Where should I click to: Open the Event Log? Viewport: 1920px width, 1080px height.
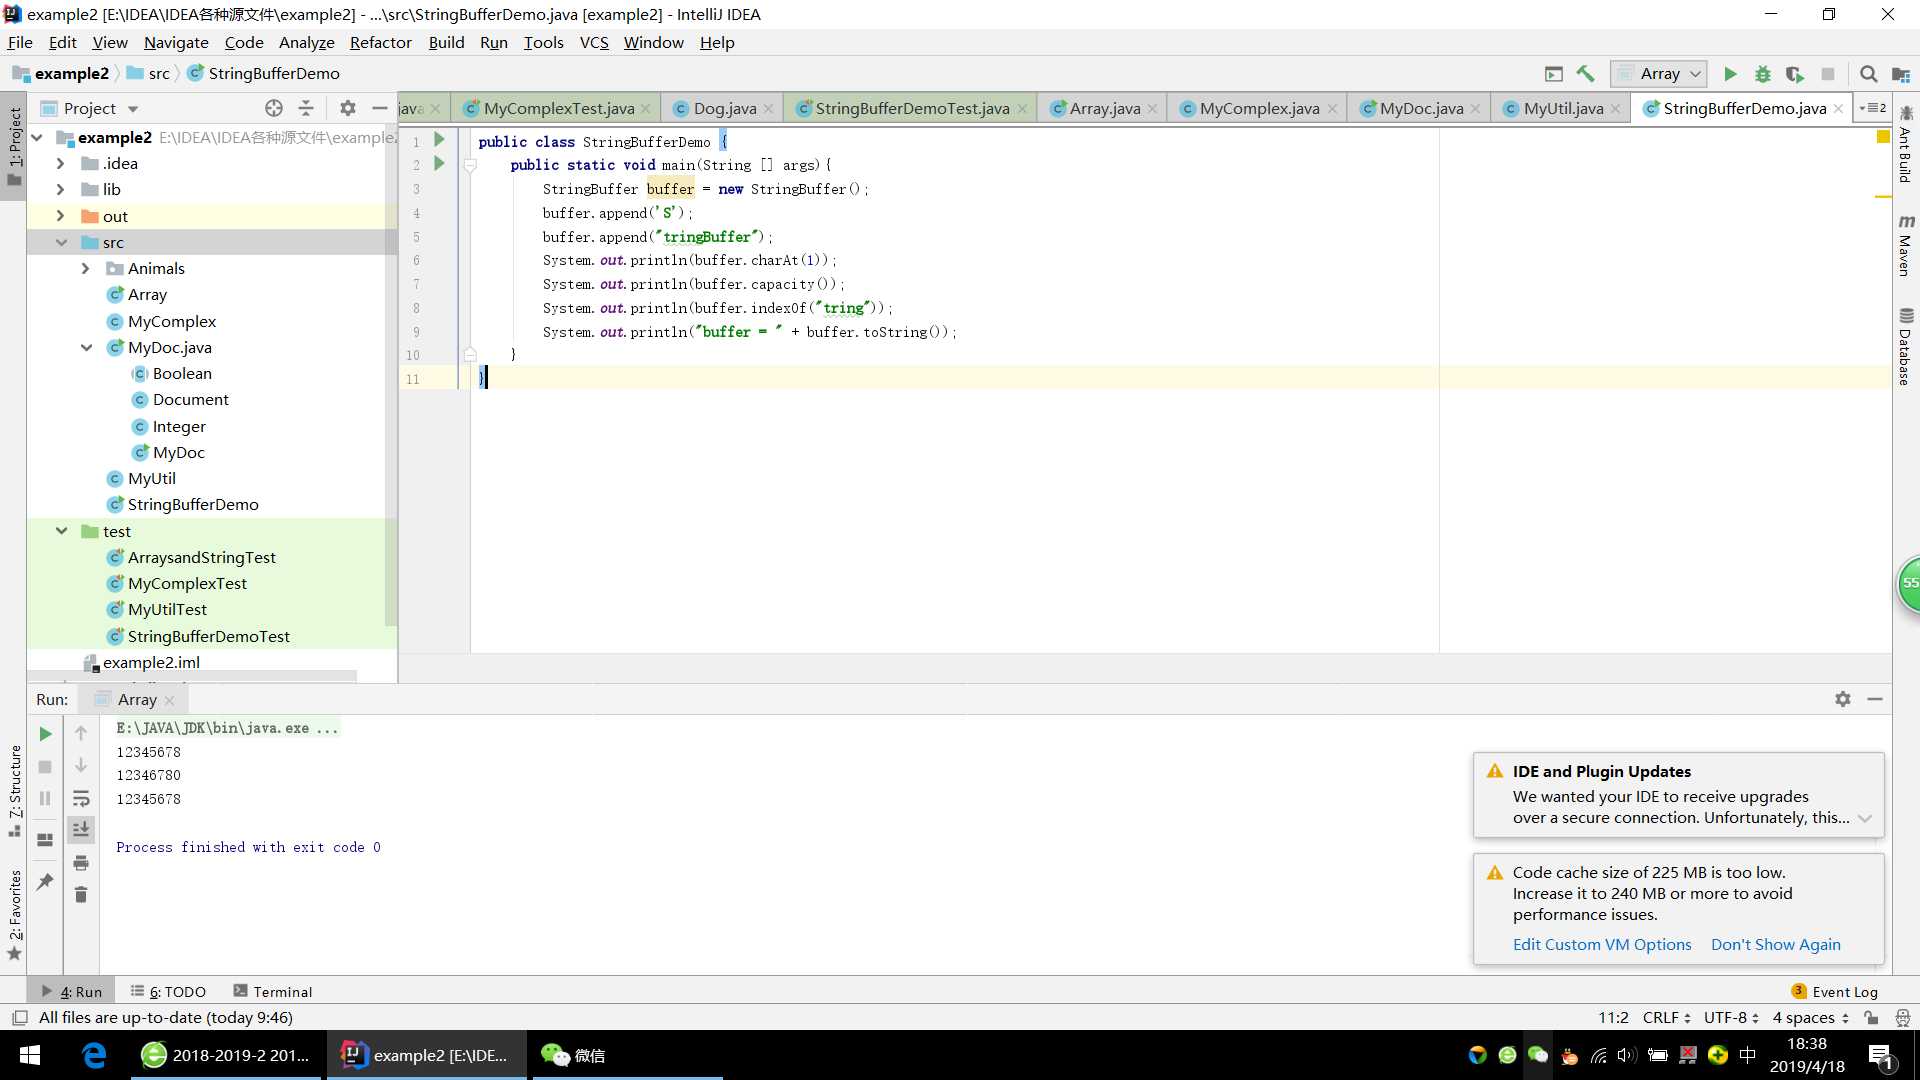tap(1835, 992)
